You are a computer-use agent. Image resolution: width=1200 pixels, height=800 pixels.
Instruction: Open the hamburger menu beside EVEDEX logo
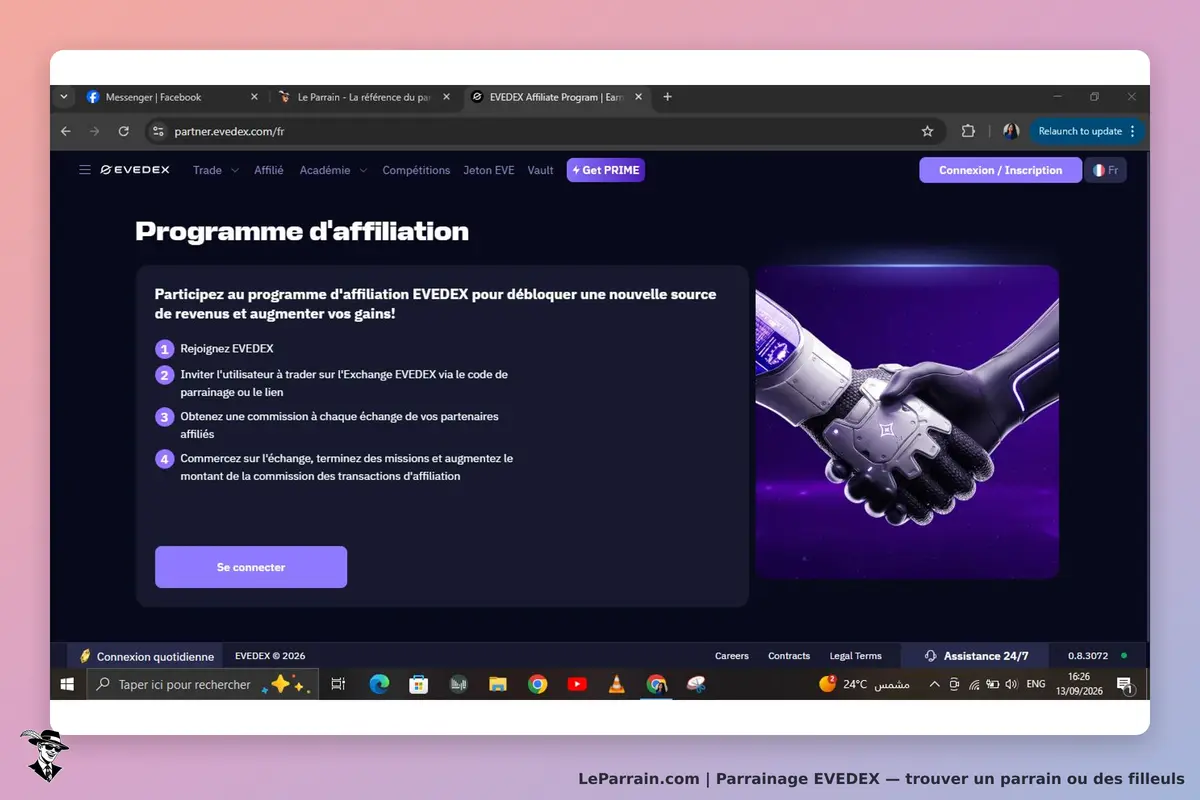click(x=85, y=170)
